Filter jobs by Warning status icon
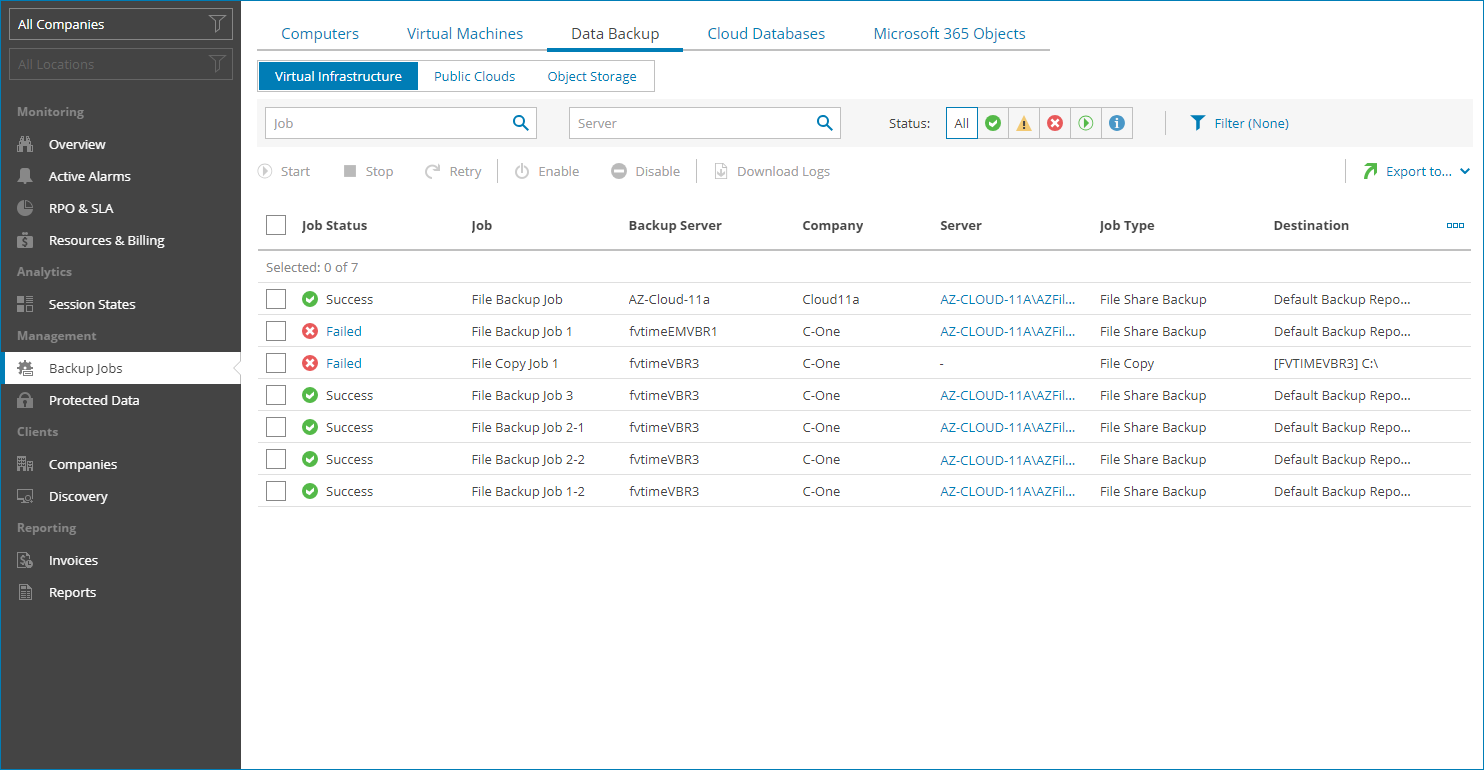 tap(1023, 122)
